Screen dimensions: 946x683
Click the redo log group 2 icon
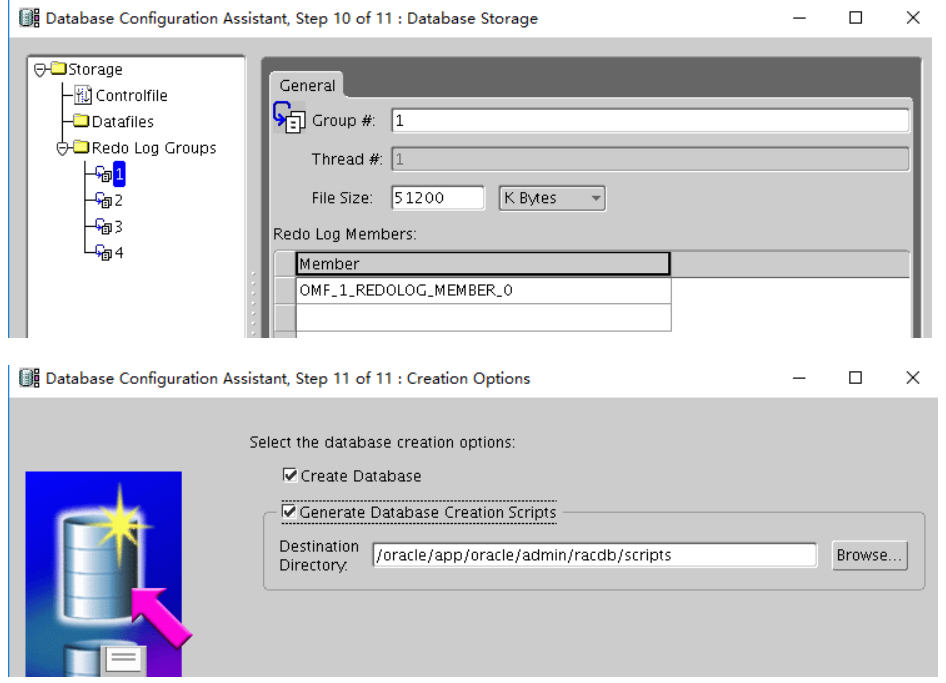click(104, 200)
